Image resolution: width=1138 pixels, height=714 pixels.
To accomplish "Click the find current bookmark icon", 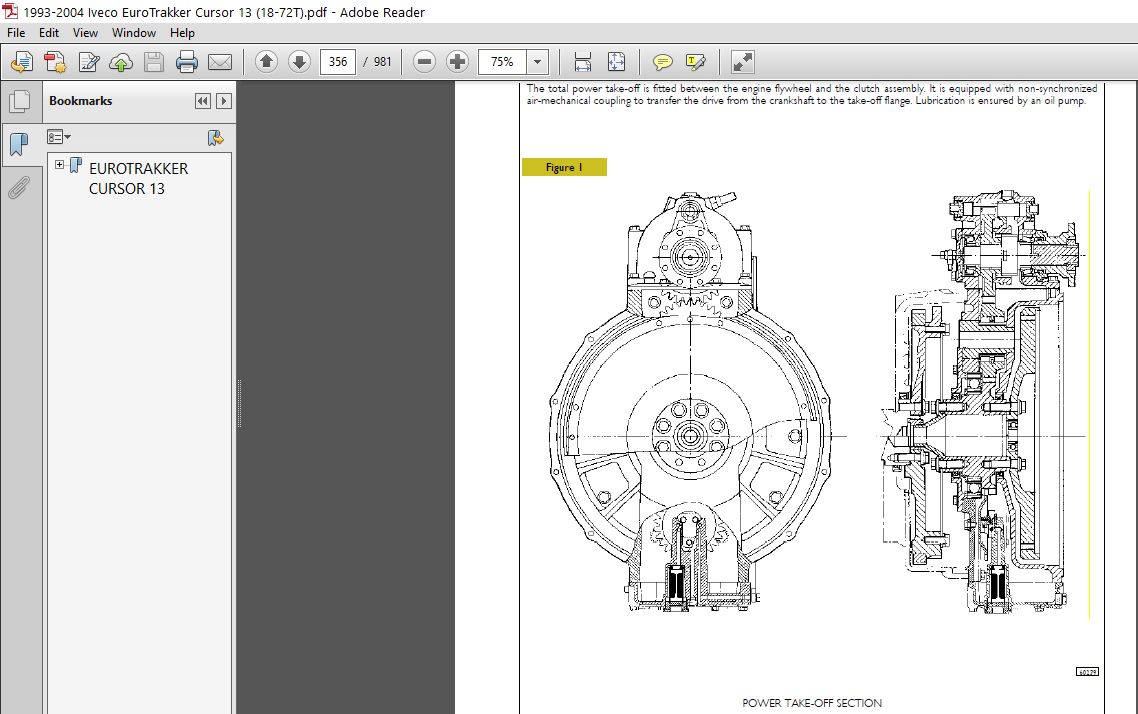I will click(216, 137).
